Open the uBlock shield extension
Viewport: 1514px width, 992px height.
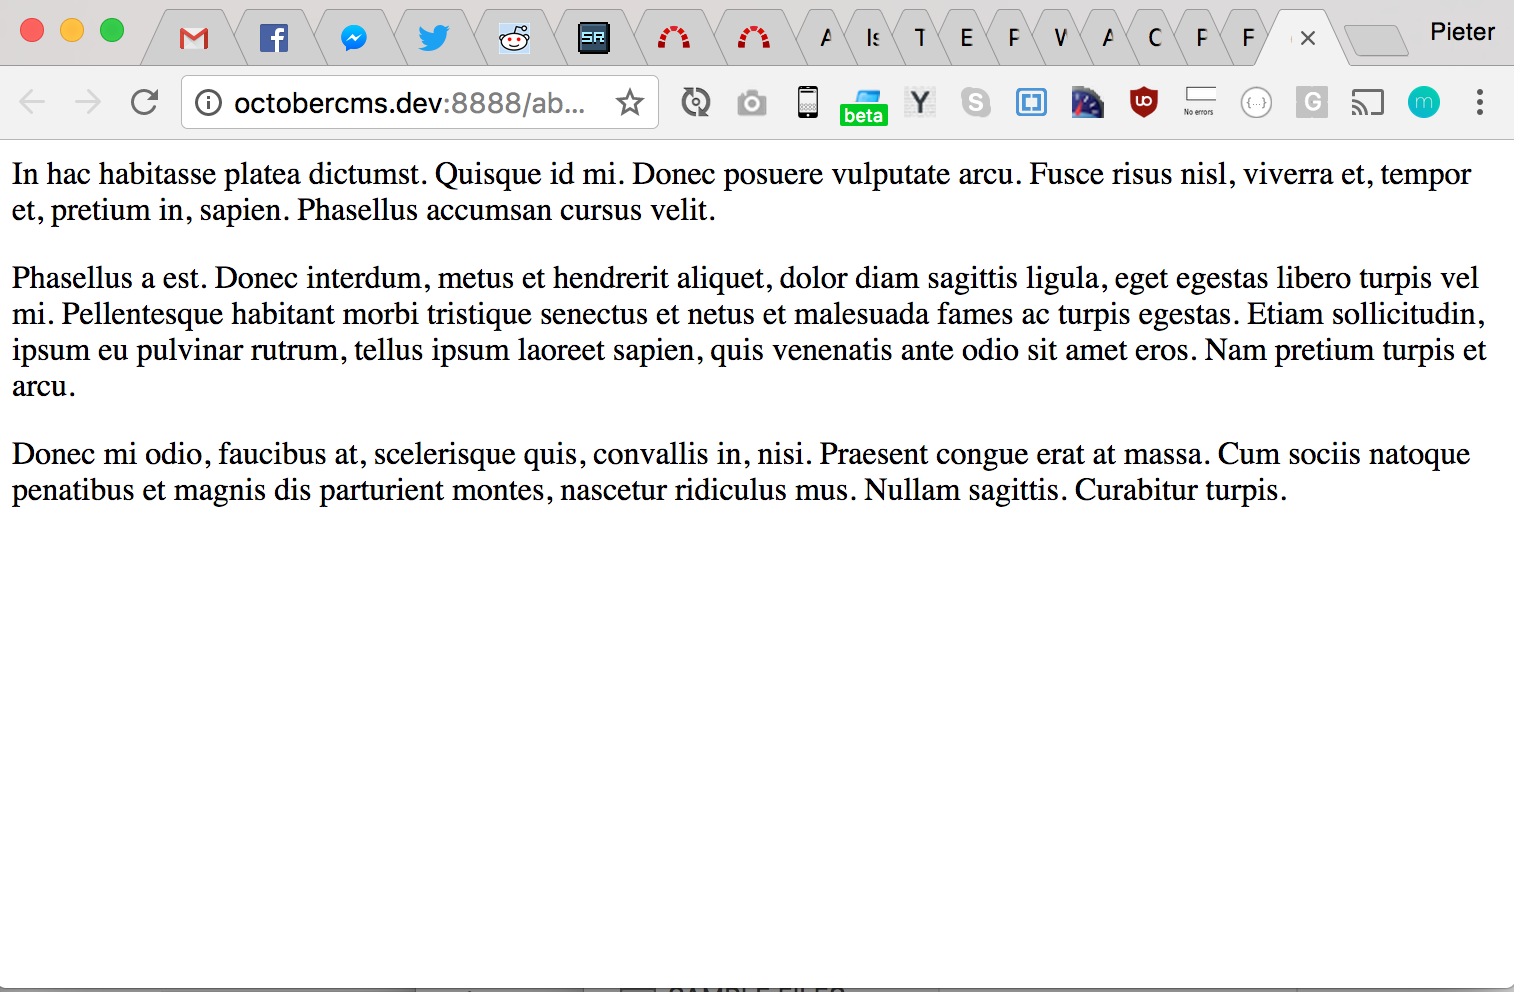(x=1144, y=102)
